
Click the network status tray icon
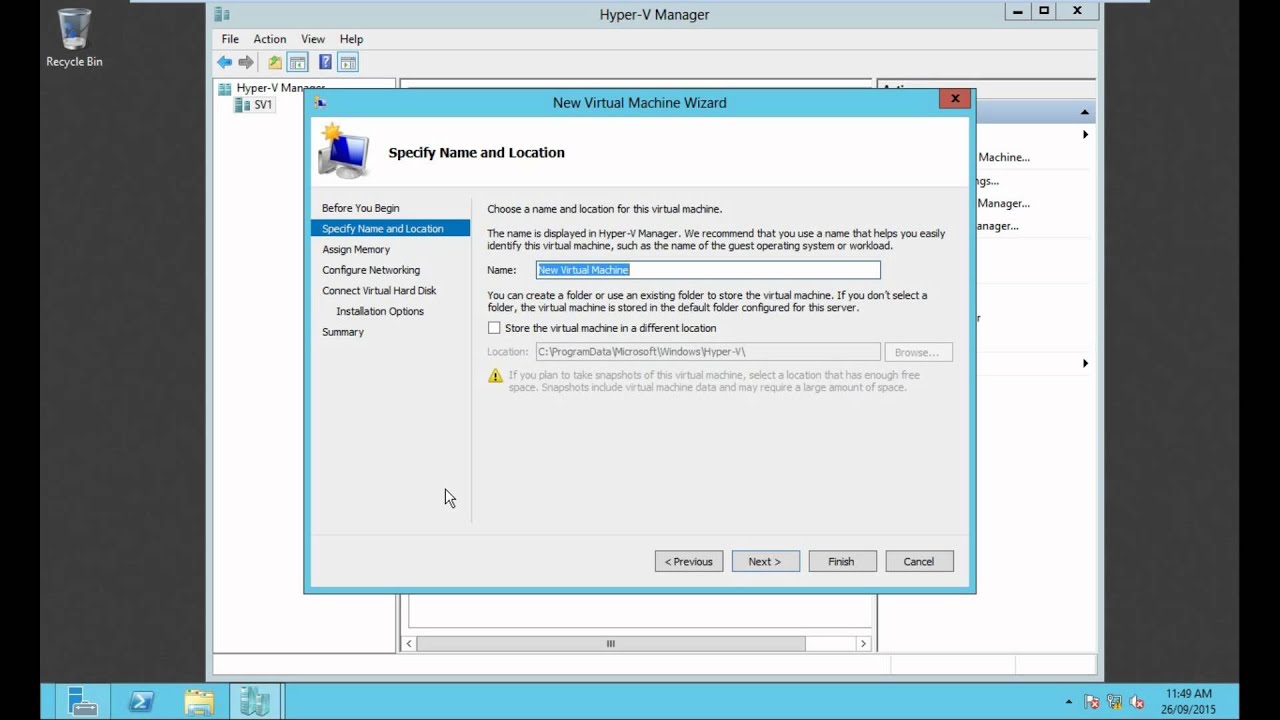pos(1114,702)
